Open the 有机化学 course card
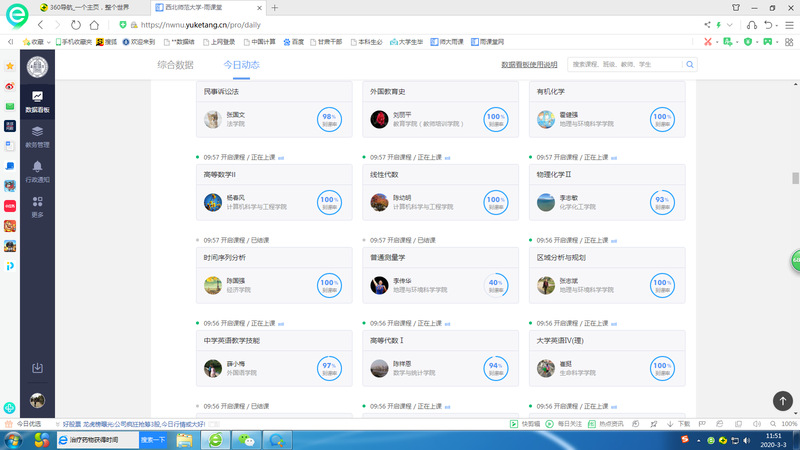 tap(607, 109)
